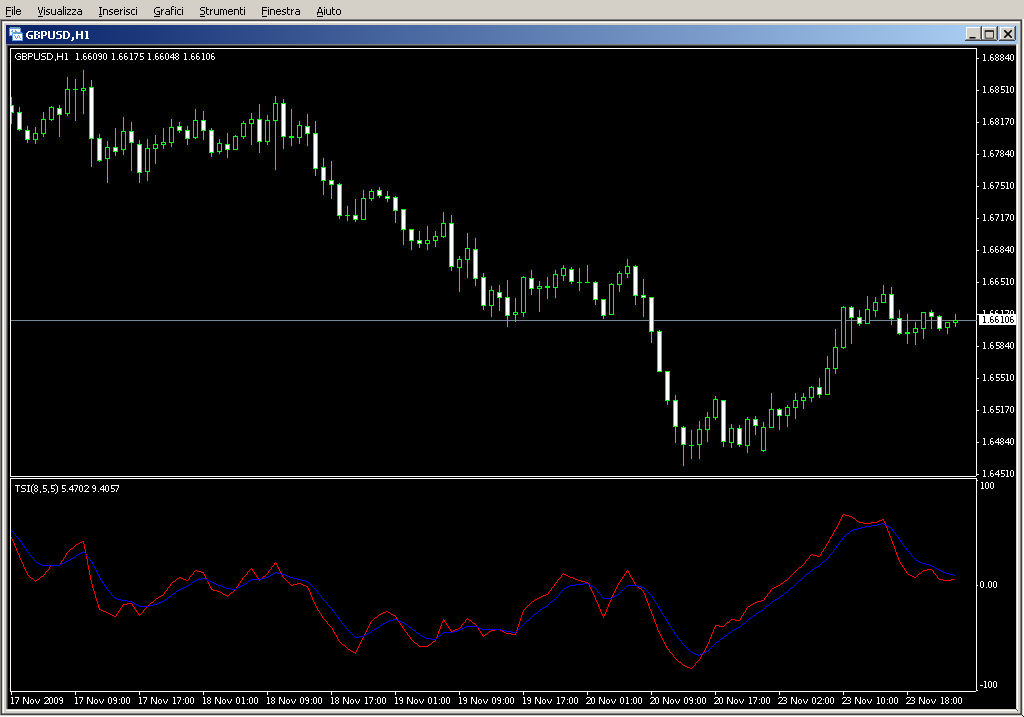Click the 17 Nov 2009 date label
1024x717 pixels.
click(38, 700)
